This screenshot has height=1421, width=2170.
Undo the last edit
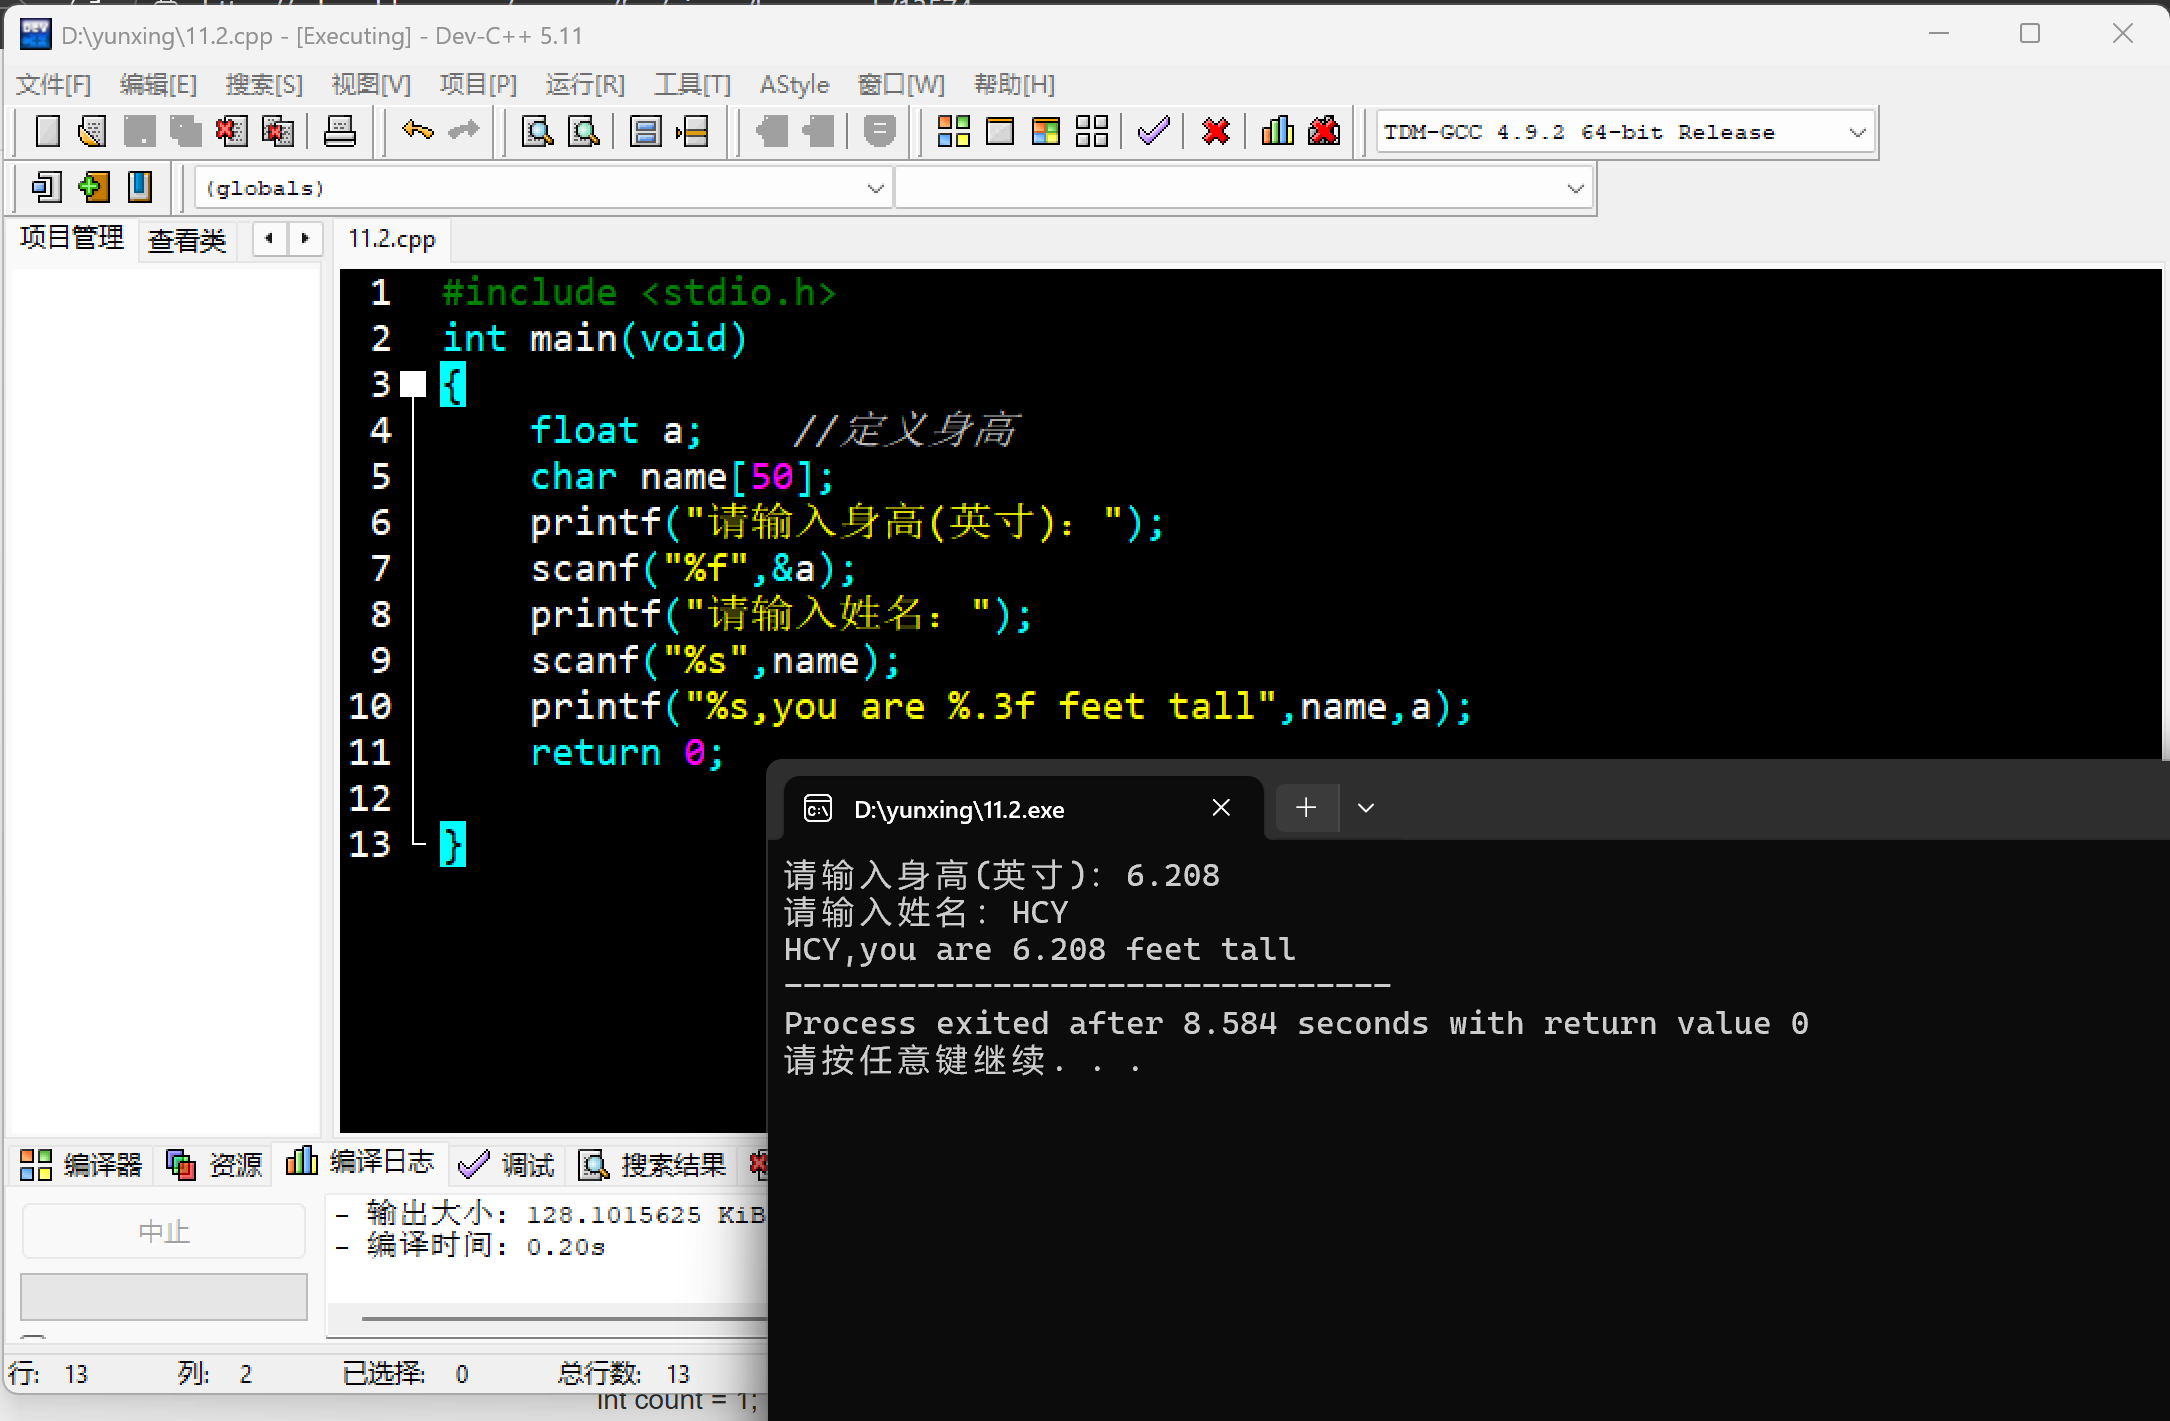tap(417, 131)
